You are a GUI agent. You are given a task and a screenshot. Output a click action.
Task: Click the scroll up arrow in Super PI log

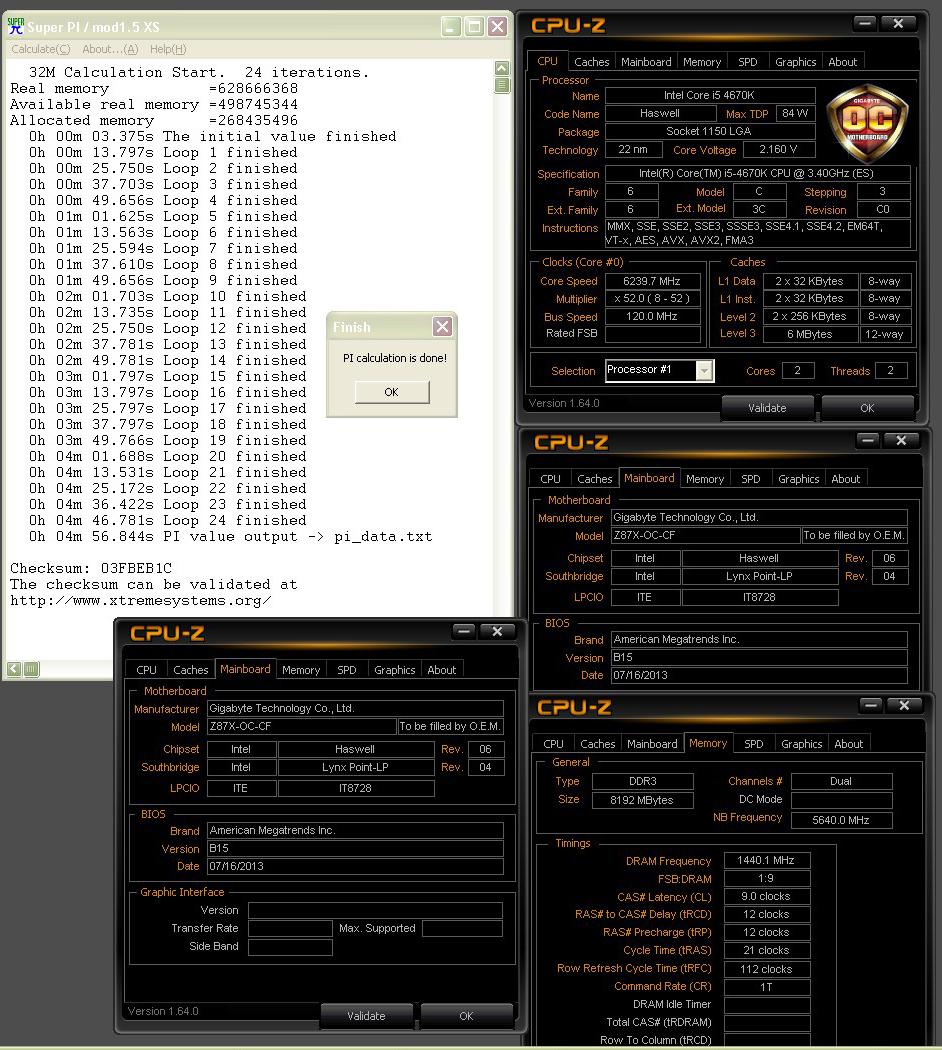pyautogui.click(x=501, y=68)
